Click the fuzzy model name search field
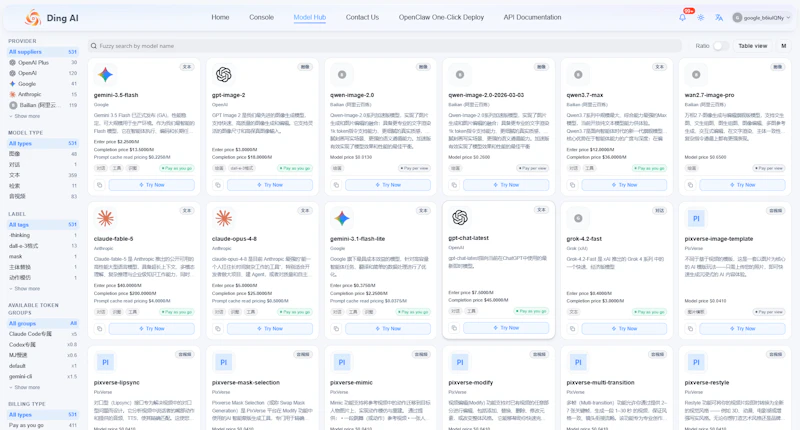The width and height of the screenshot is (800, 430). click(x=385, y=46)
